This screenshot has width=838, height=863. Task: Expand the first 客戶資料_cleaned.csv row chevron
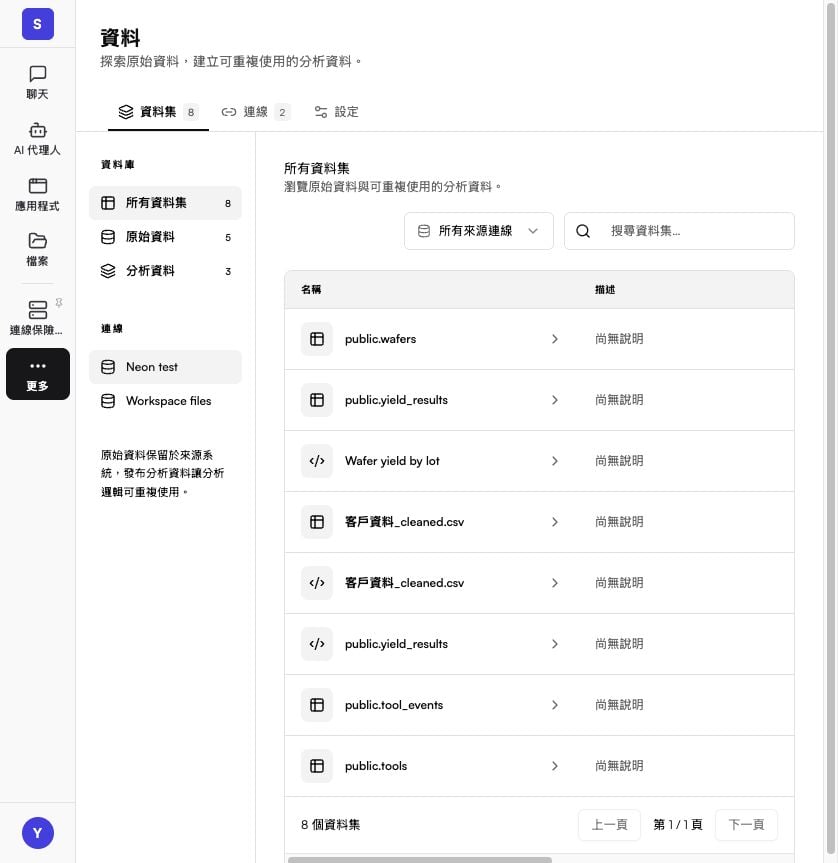[x=555, y=522]
